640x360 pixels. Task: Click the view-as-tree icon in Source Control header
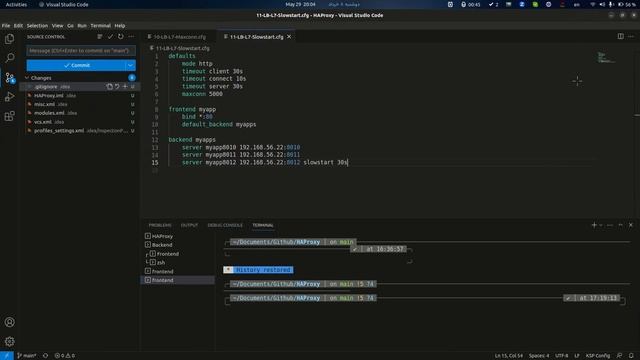[x=100, y=37]
